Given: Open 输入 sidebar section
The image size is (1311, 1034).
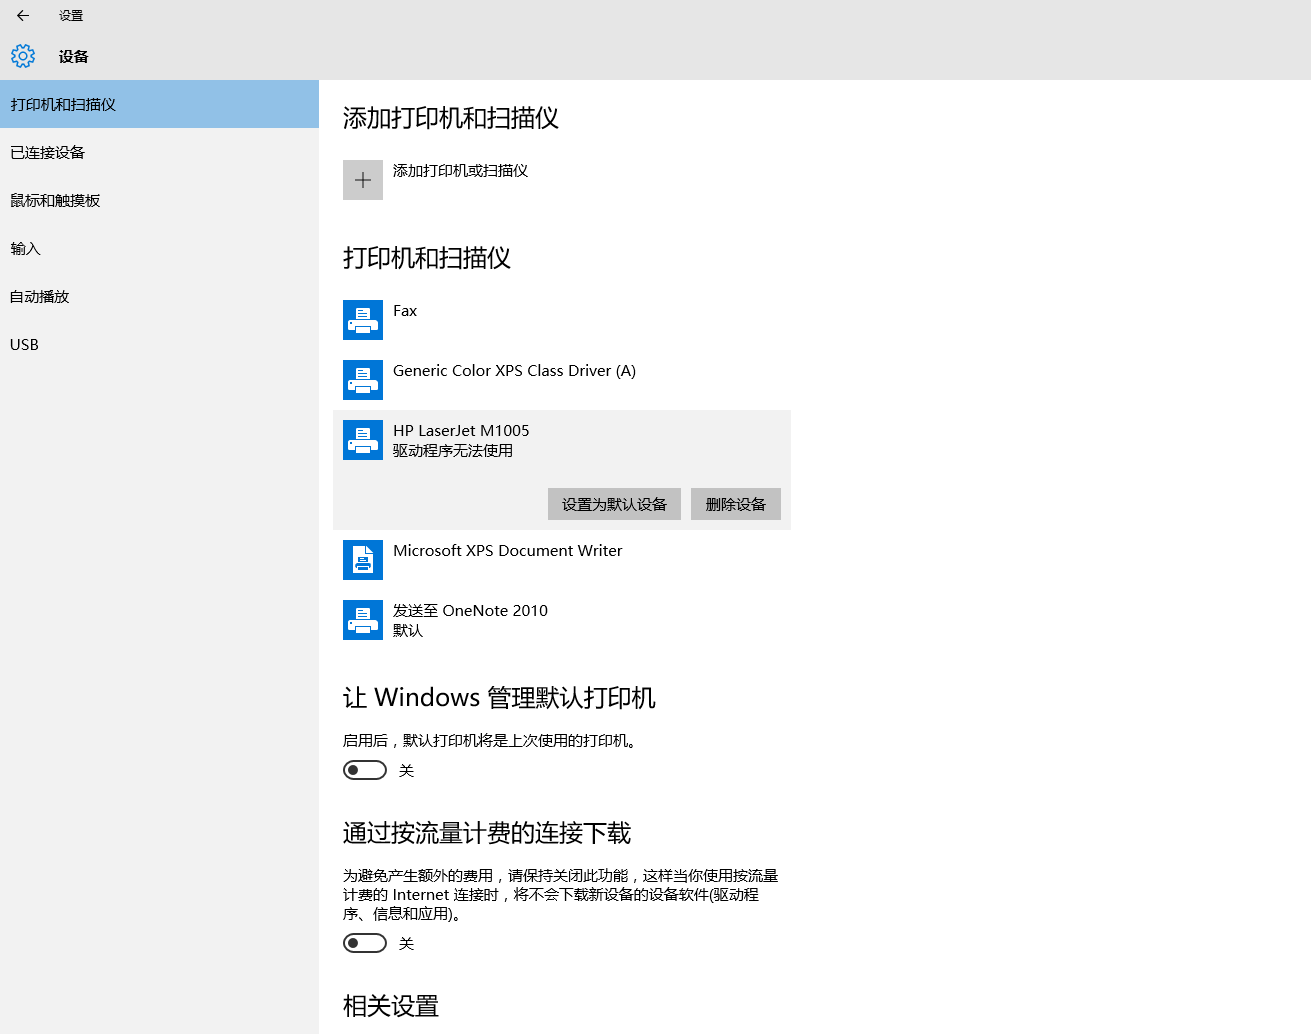Looking at the screenshot, I should click(160, 248).
